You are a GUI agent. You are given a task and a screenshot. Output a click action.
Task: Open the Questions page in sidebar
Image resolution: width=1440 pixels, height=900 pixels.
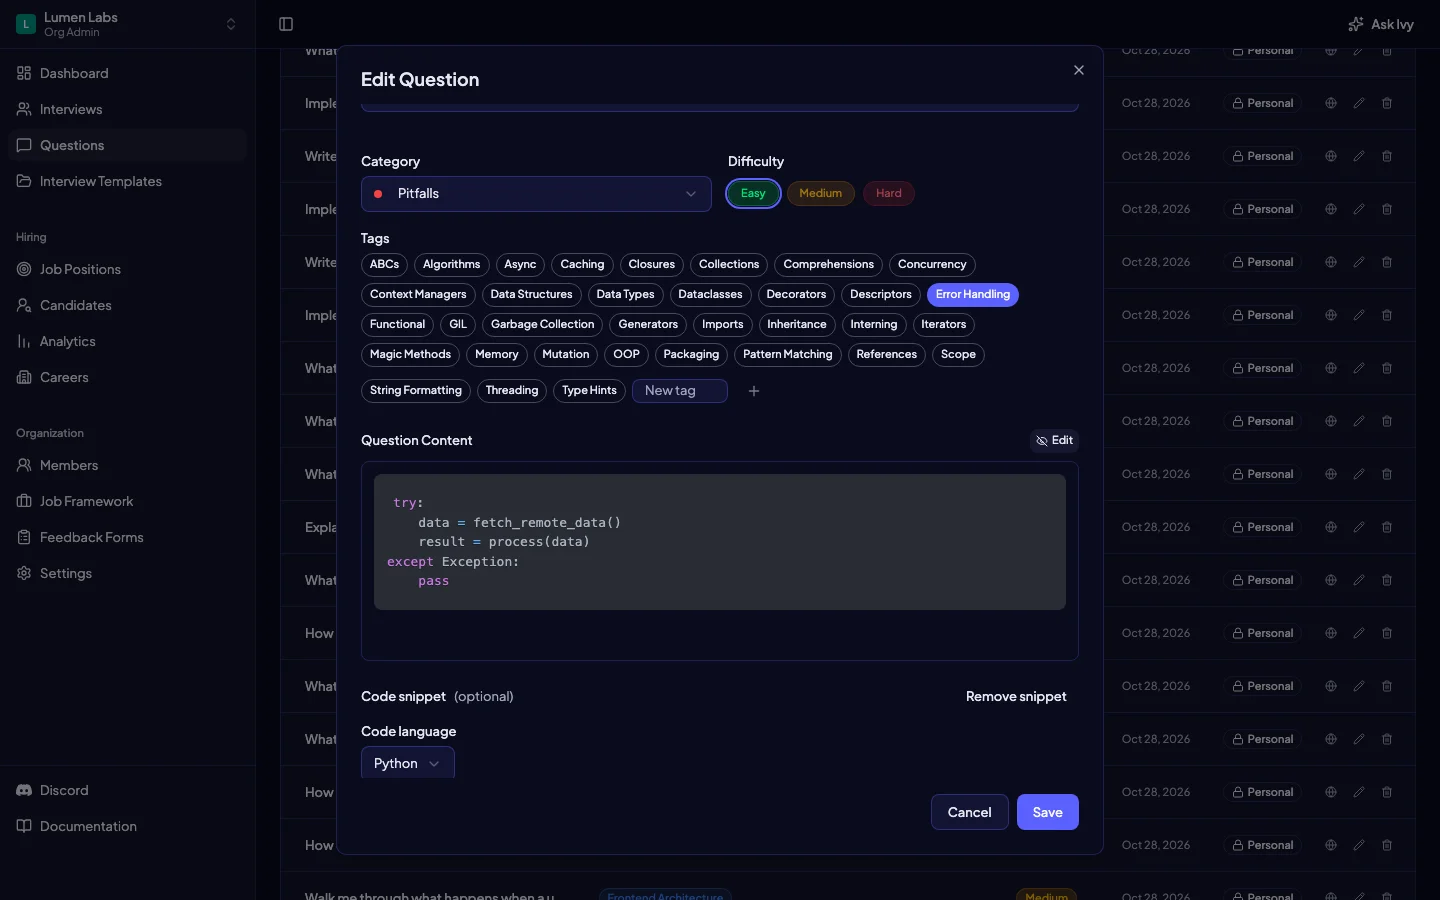click(x=127, y=145)
